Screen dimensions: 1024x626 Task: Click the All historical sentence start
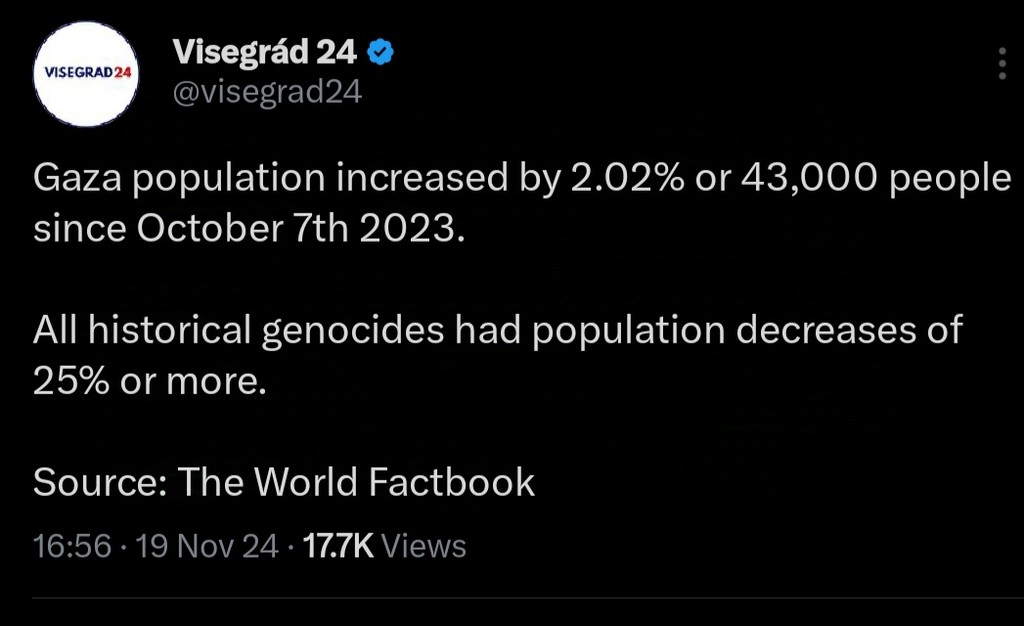[142, 329]
